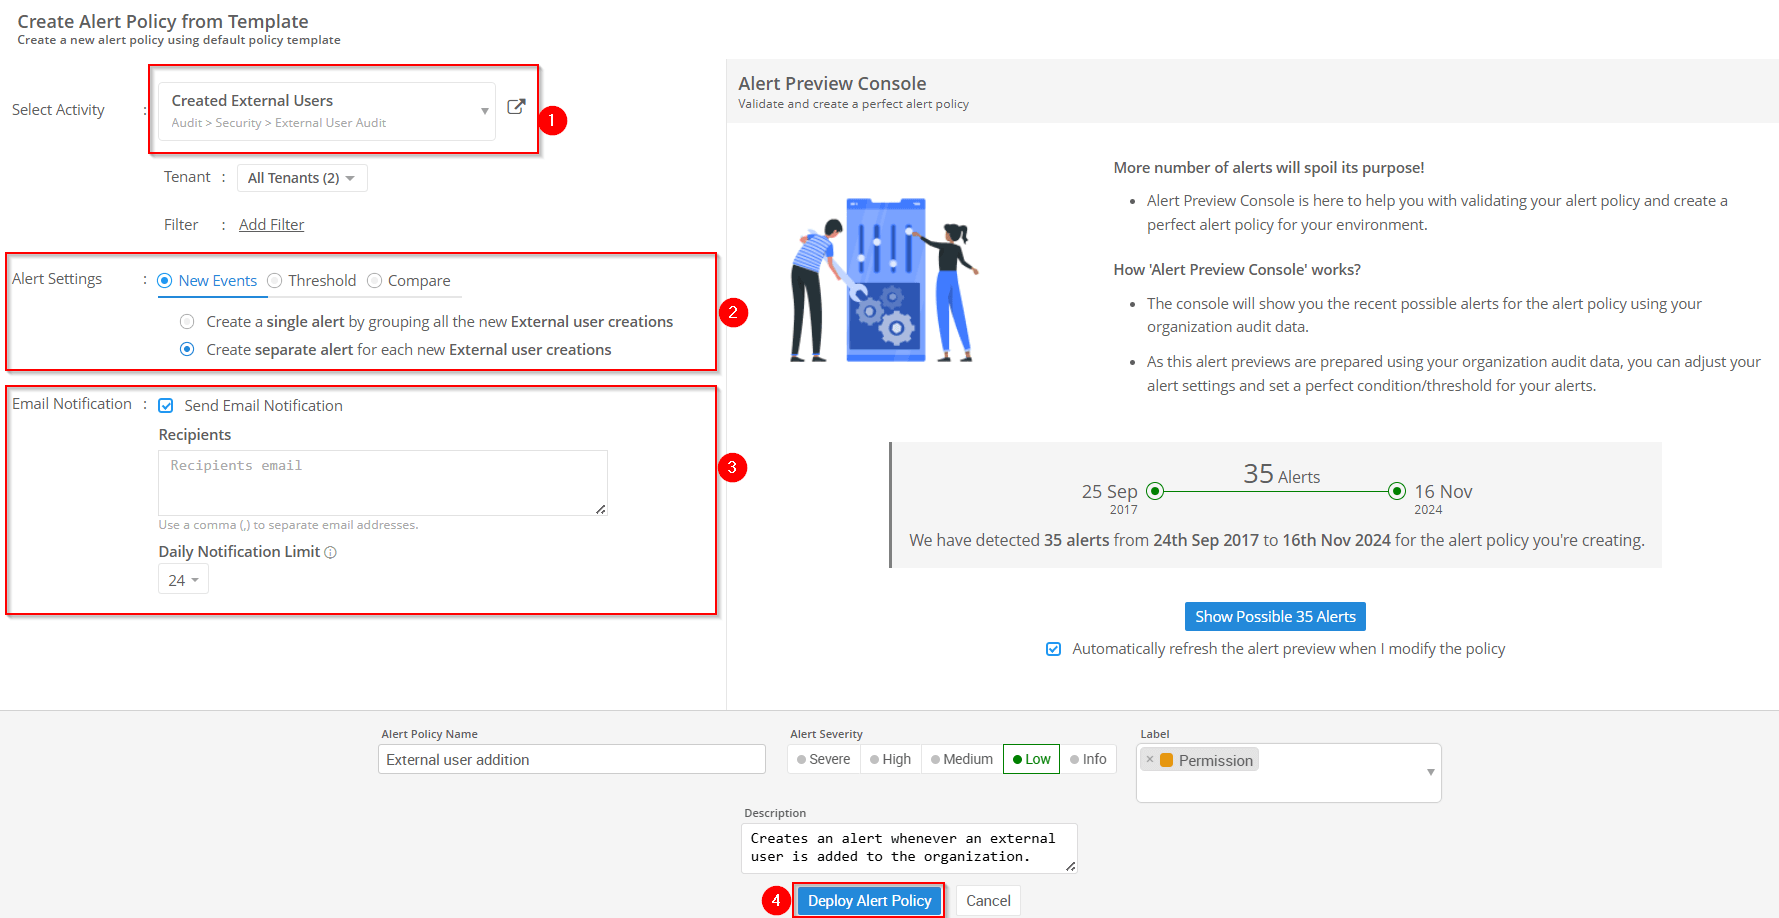Open the Label selection dropdown
Image resolution: width=1779 pixels, height=918 pixels.
pos(1429,772)
